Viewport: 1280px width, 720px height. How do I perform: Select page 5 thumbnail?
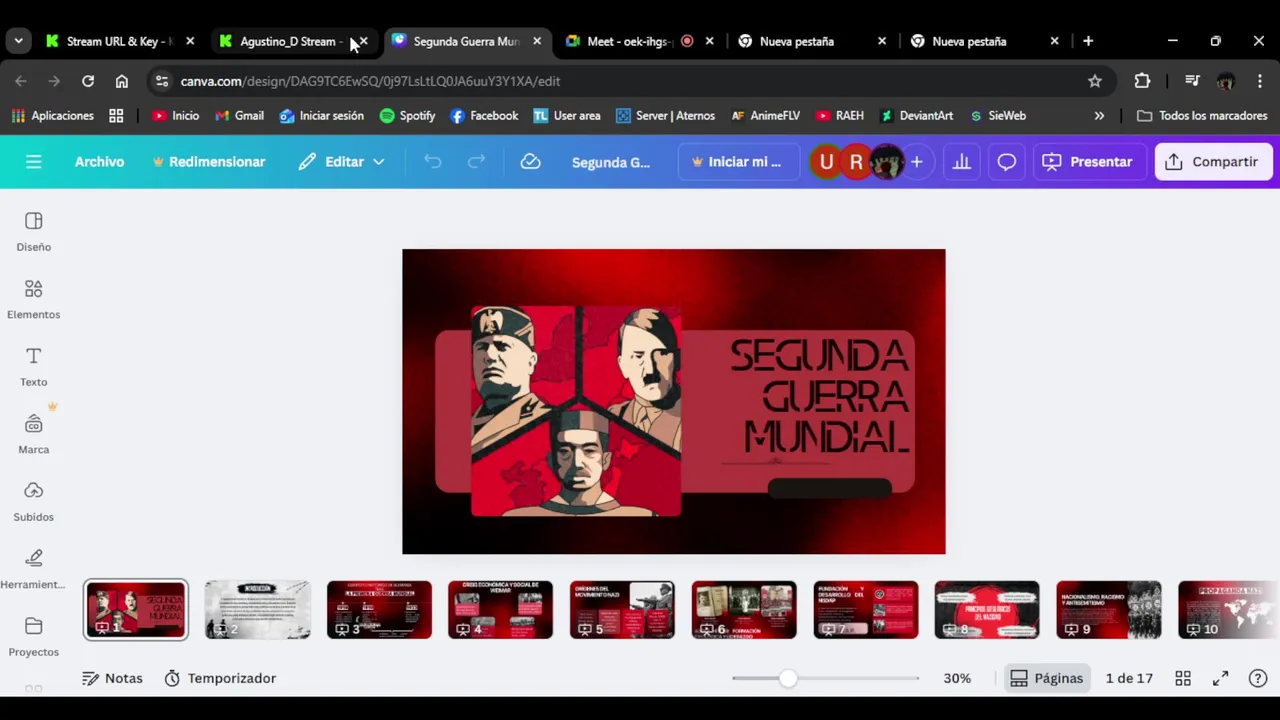pos(622,610)
